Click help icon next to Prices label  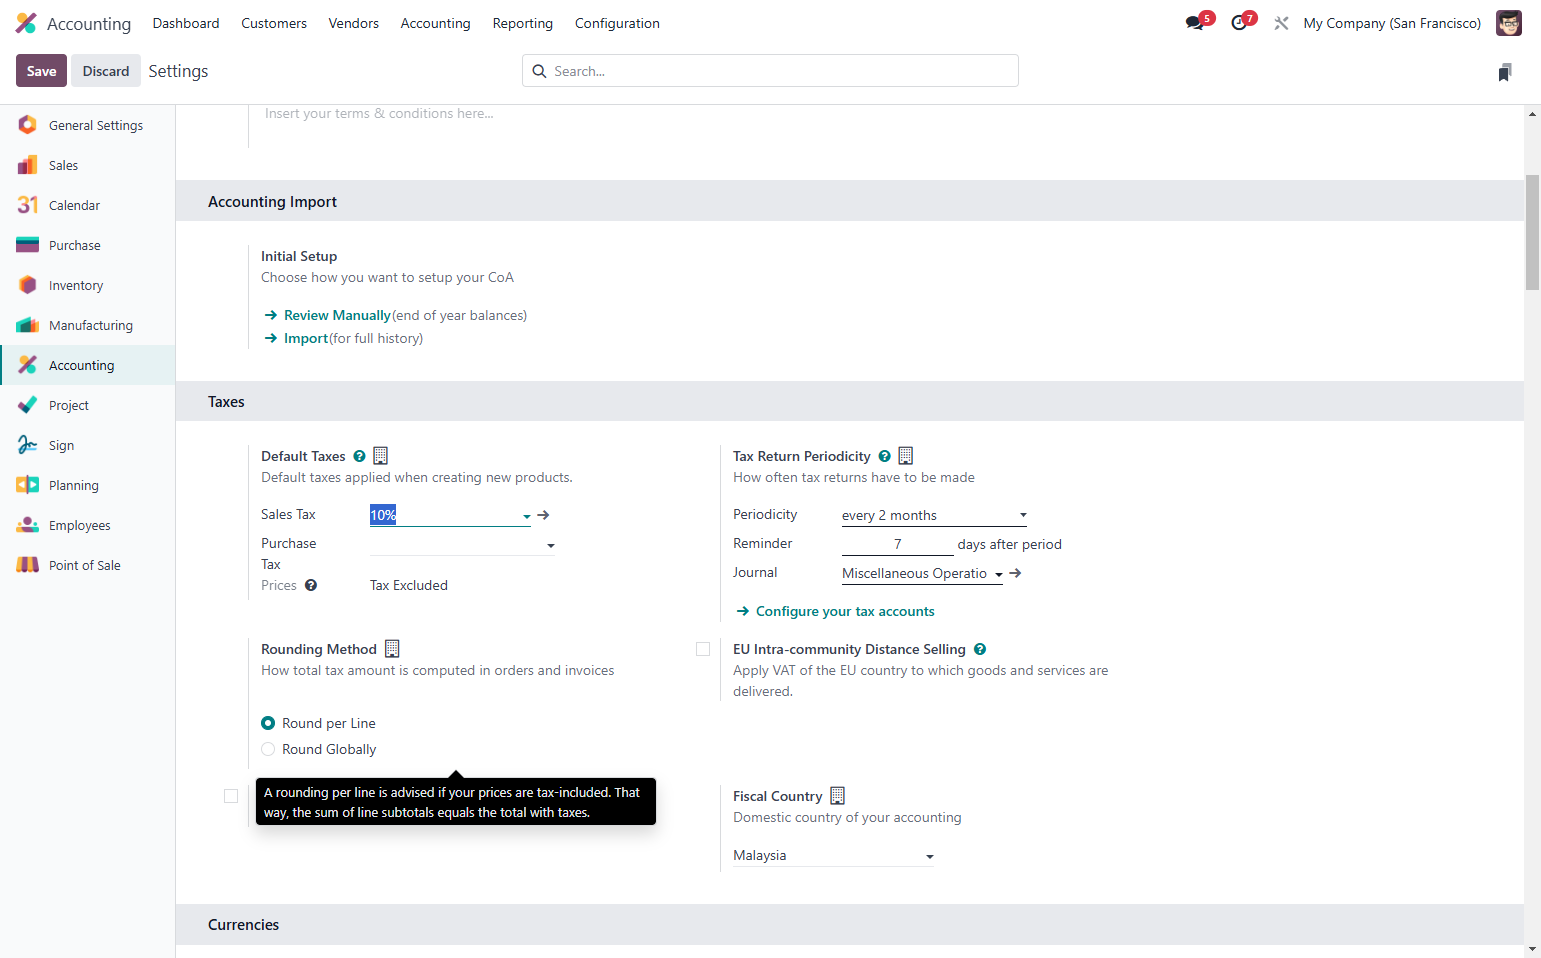(311, 585)
